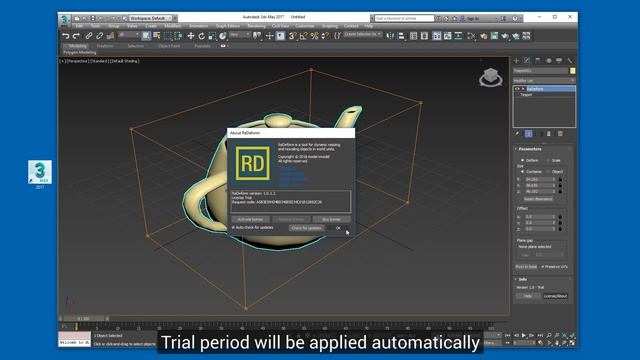Image resolution: width=640 pixels, height=360 pixels.
Task: Select the Container size radio button
Action: (522, 171)
